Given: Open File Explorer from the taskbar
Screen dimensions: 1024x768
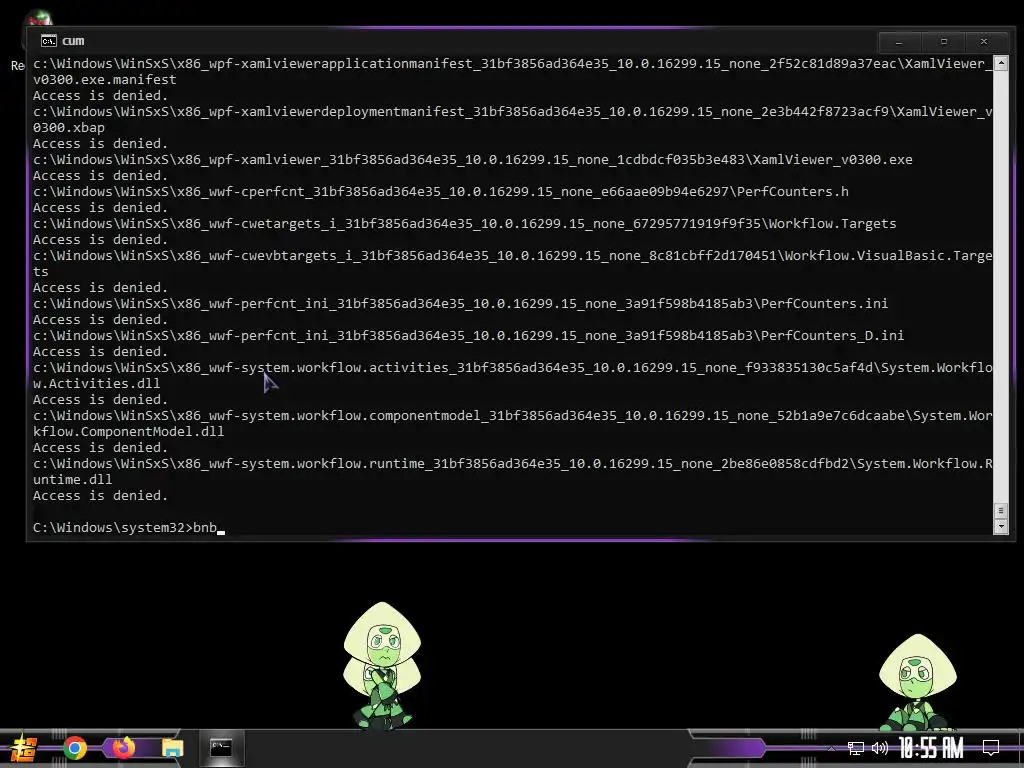Looking at the screenshot, I should [x=172, y=748].
